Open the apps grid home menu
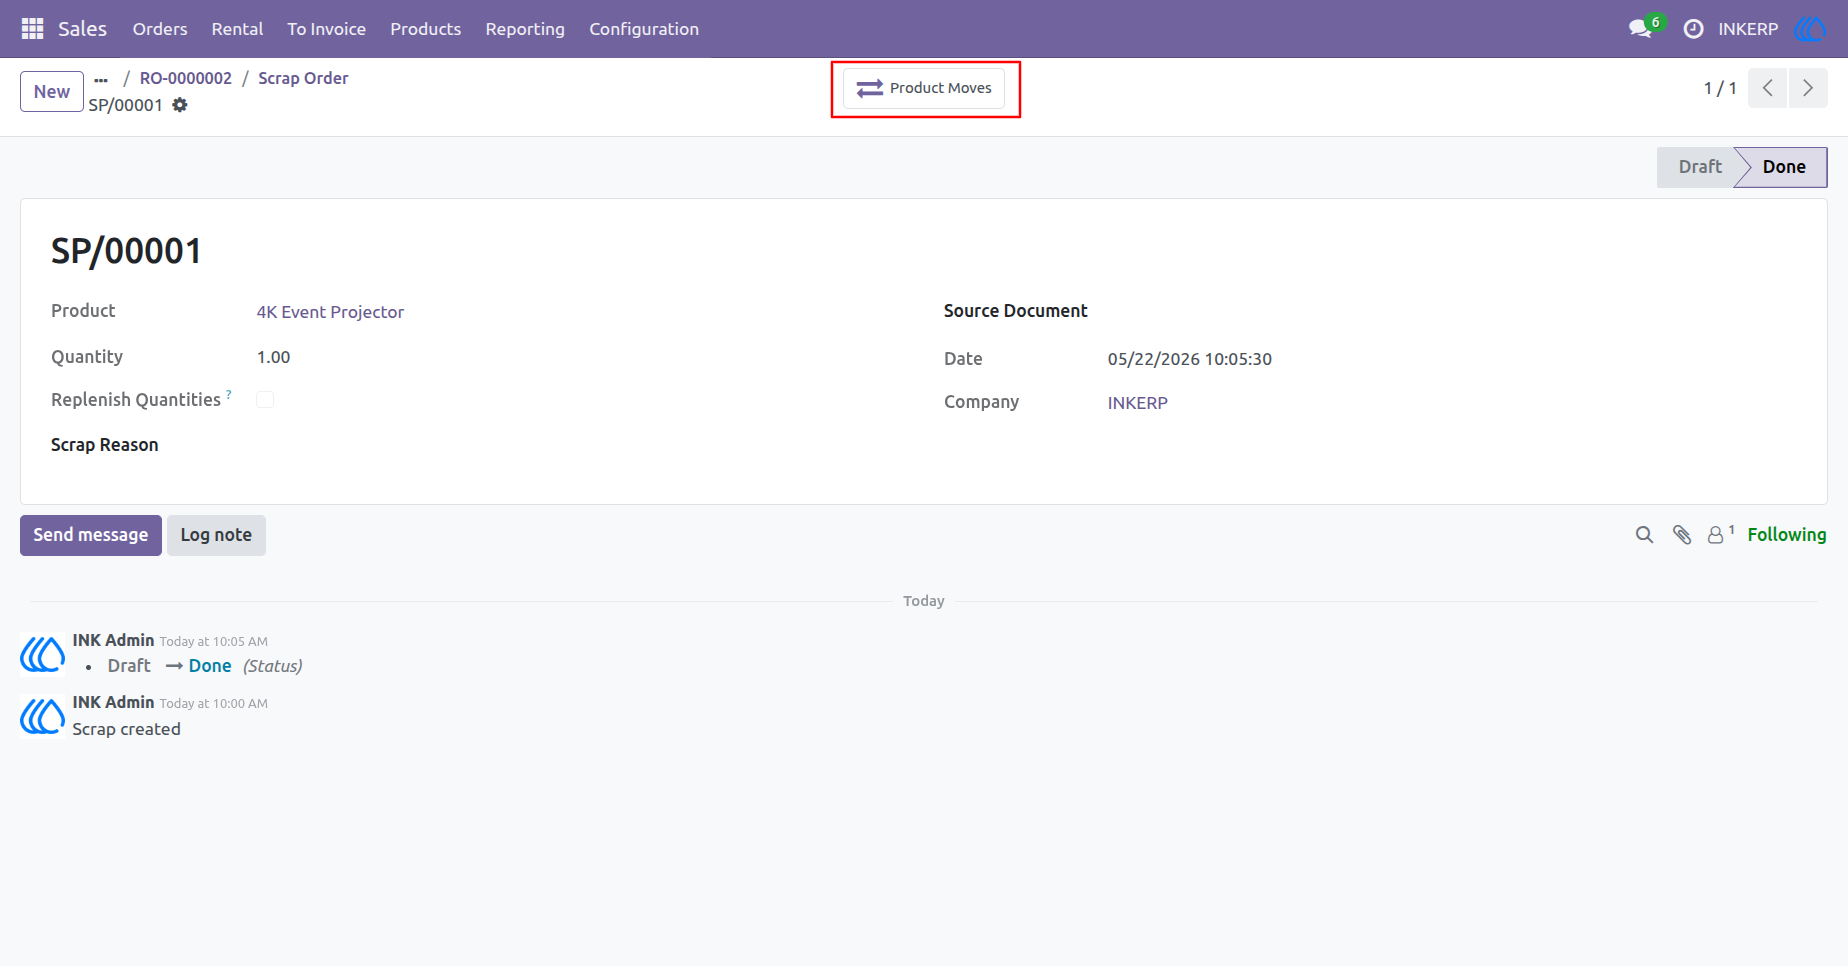Screen dimensions: 1848x966 (32, 29)
